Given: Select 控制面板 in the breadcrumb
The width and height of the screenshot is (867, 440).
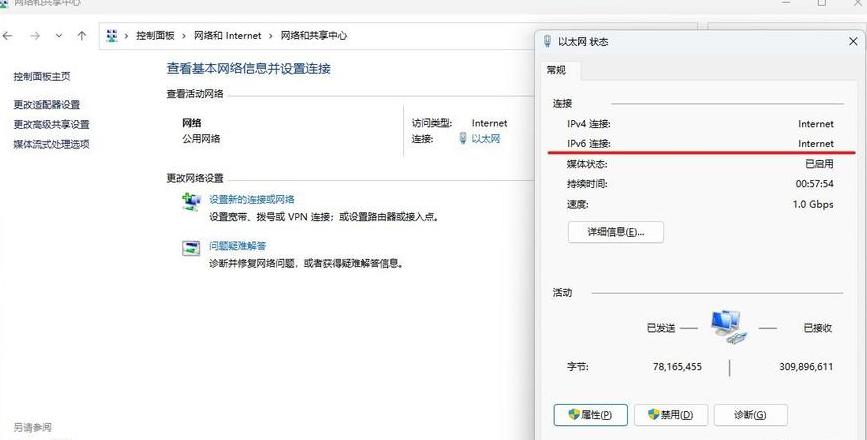Looking at the screenshot, I should [155, 36].
